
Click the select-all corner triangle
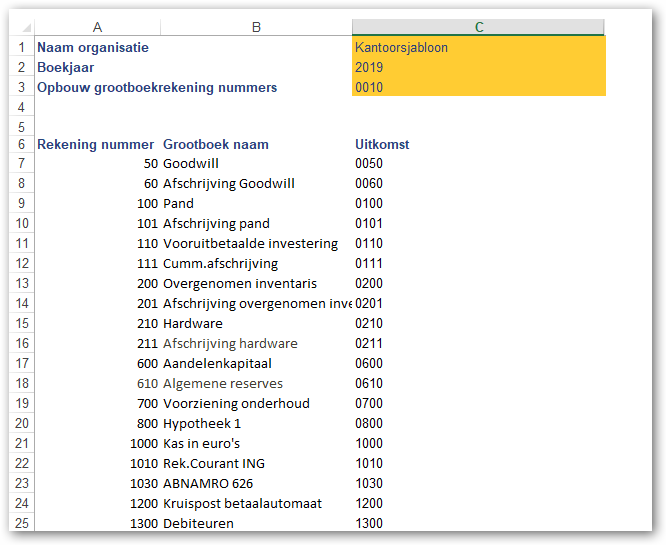pos(26,28)
